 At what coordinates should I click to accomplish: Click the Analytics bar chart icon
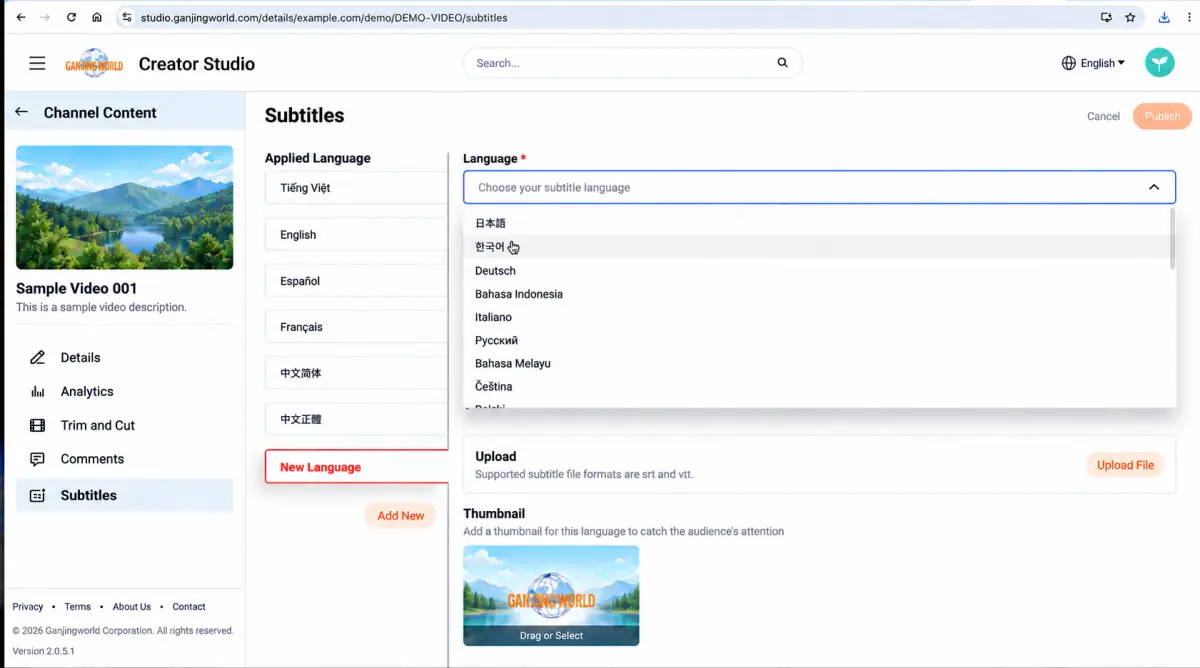point(38,391)
